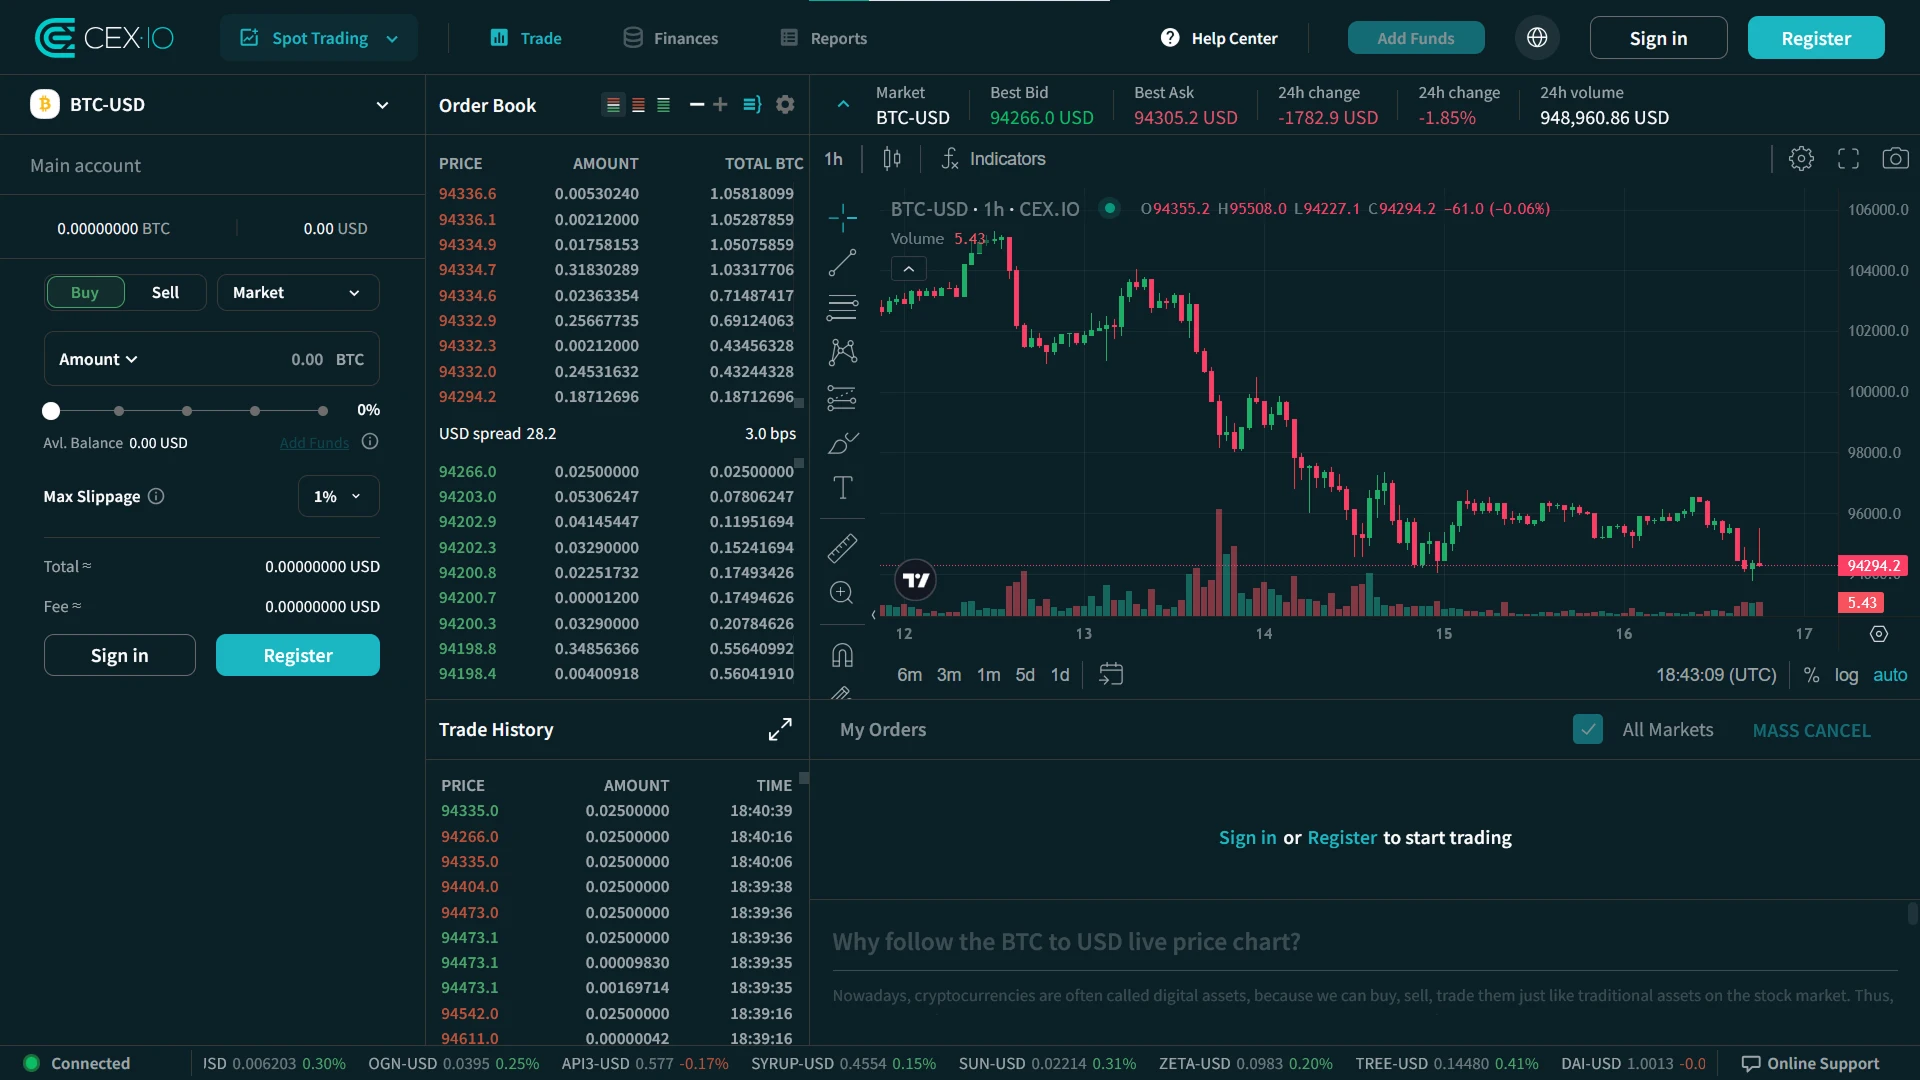Open the text annotation tool
Screen dimensions: 1920x1080
coord(843,488)
